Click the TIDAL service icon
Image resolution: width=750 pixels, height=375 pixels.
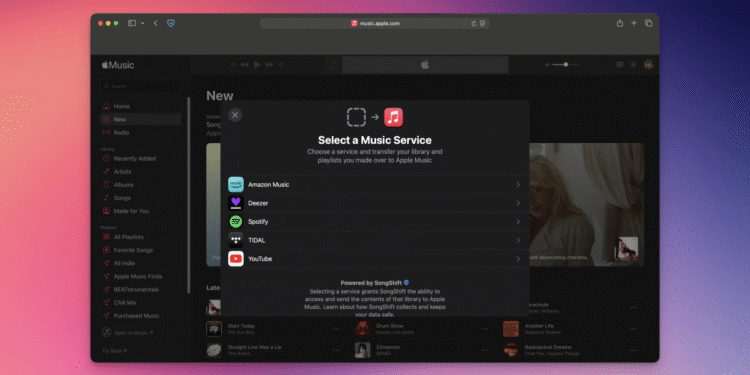pyautogui.click(x=236, y=241)
